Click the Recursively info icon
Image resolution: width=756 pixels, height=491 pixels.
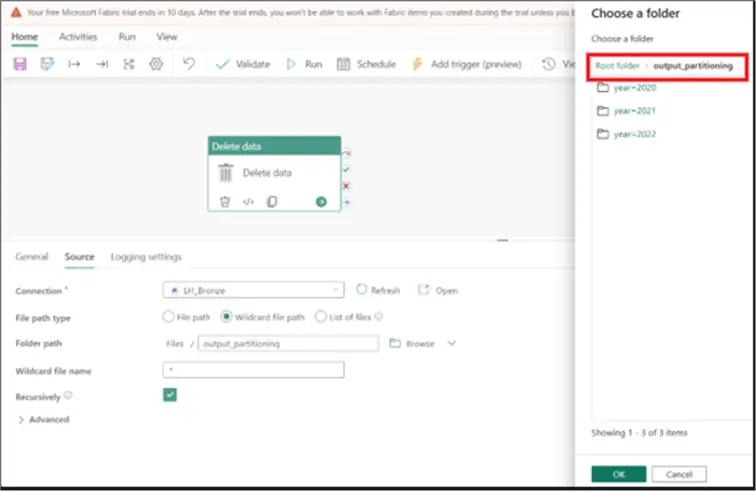[x=68, y=395]
